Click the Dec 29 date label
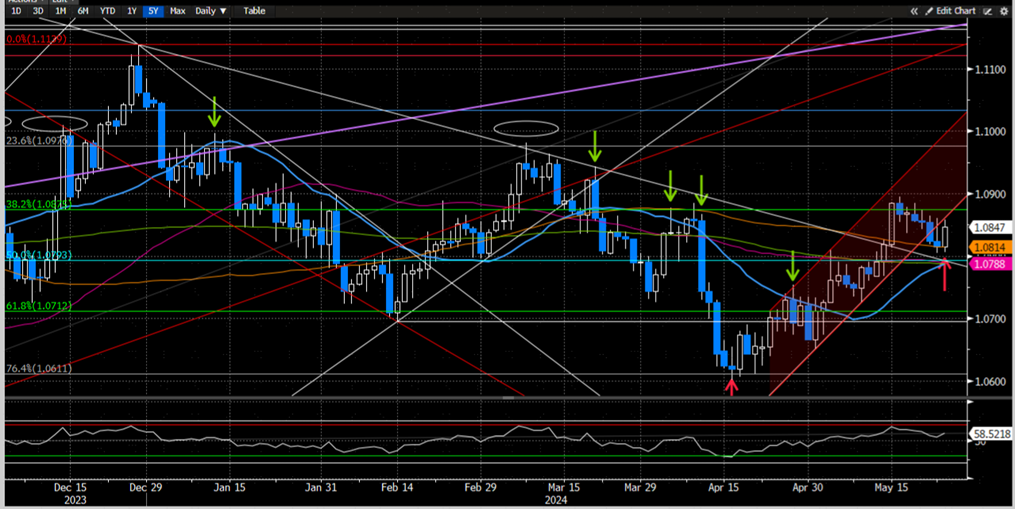 [x=146, y=487]
